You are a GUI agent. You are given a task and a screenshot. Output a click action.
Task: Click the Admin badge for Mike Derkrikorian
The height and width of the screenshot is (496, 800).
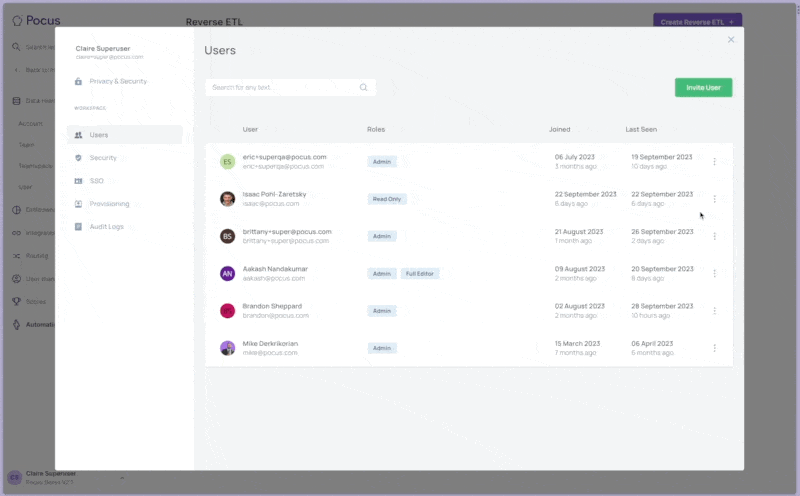pos(382,348)
